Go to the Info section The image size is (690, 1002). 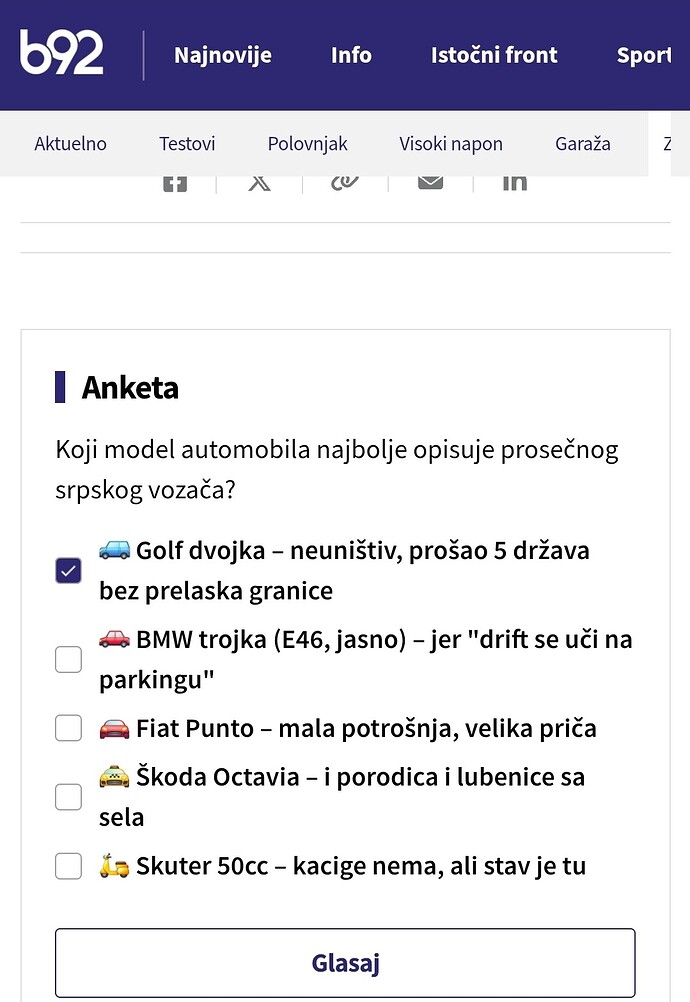pos(351,55)
